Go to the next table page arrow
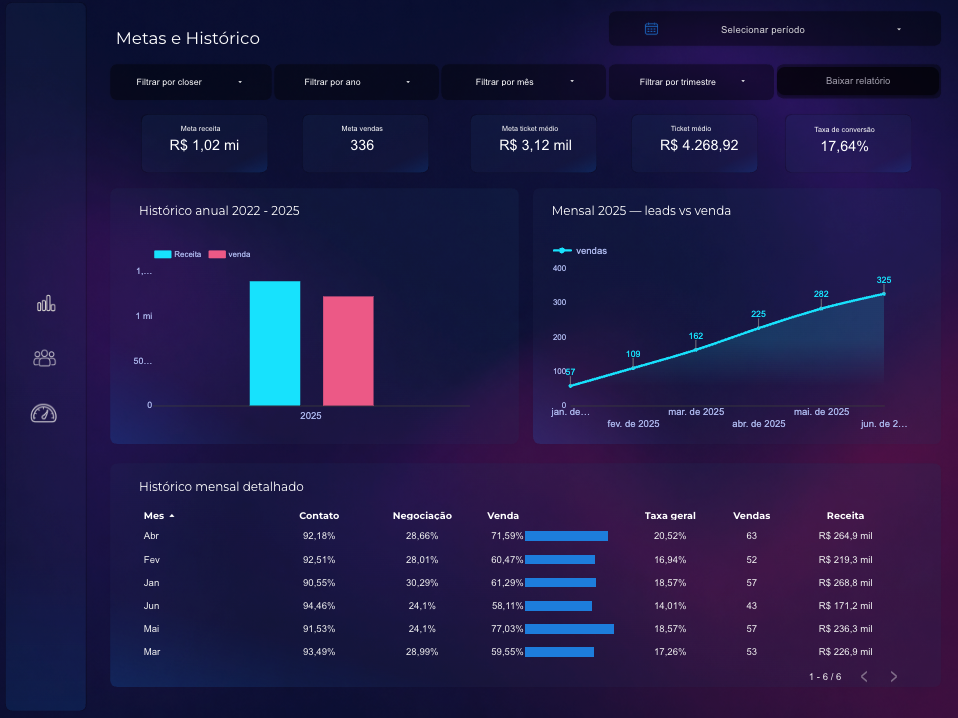This screenshot has width=958, height=718. pos(894,676)
